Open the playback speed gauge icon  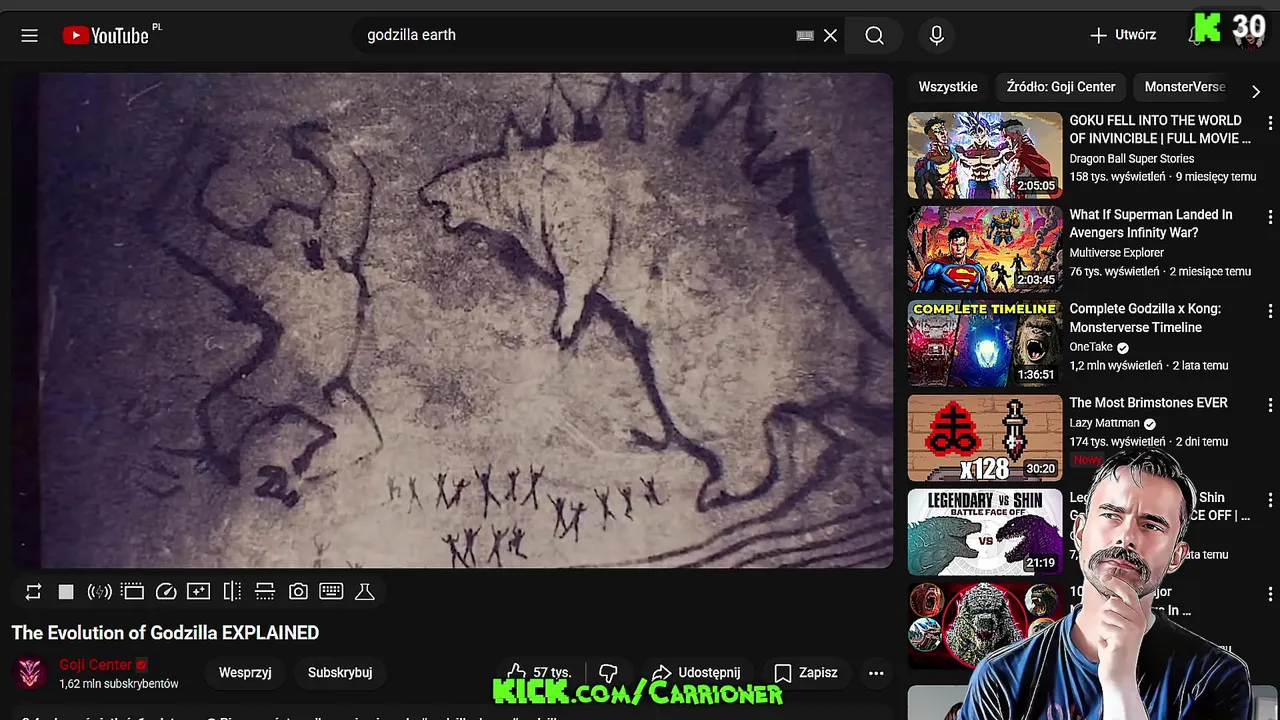coord(166,592)
